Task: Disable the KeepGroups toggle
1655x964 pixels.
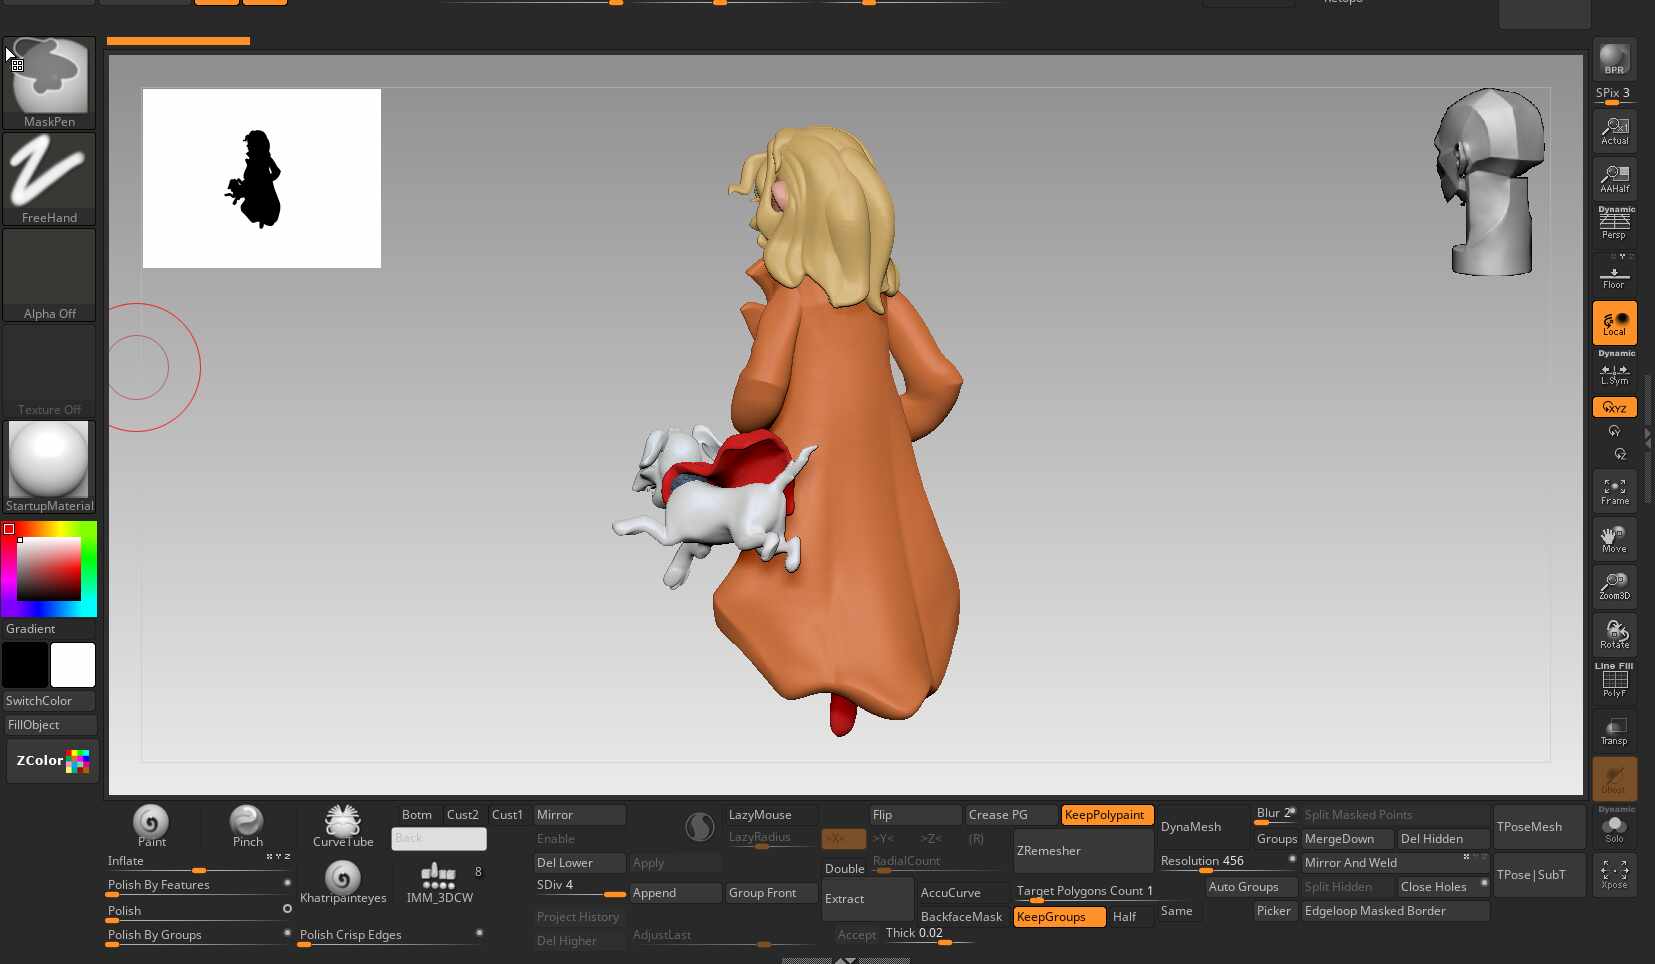Action: (1059, 917)
